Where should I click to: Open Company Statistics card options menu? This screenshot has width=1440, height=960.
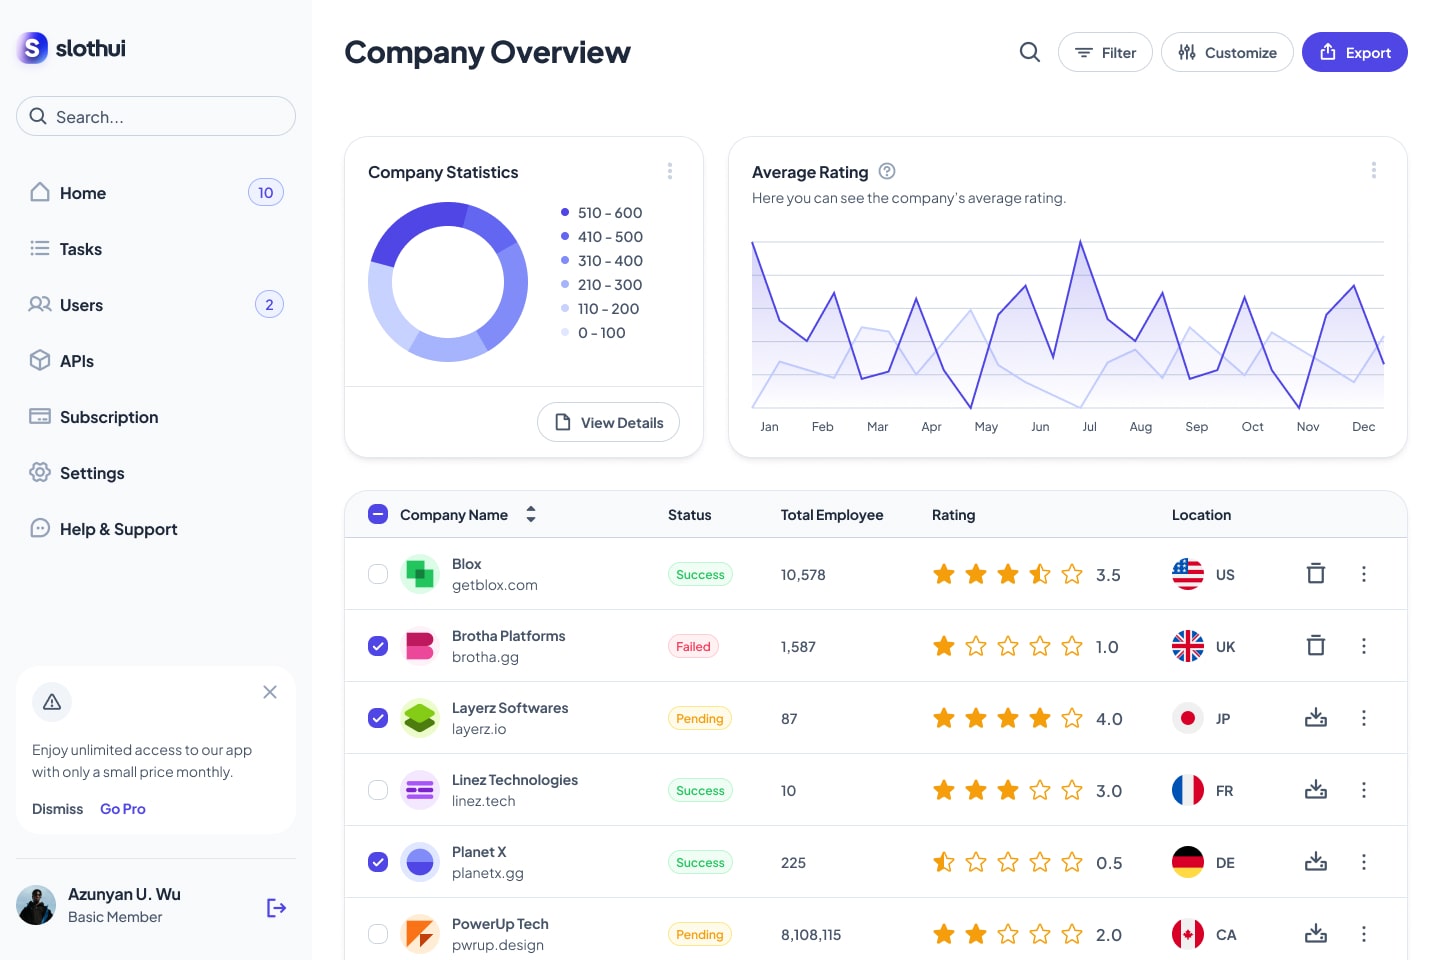coord(670,171)
